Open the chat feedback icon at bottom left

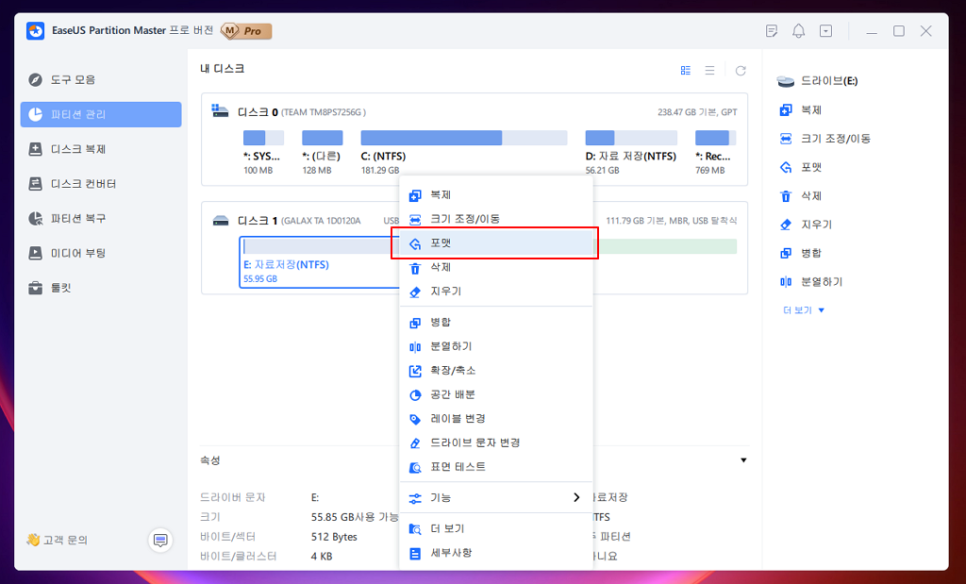(x=160, y=540)
